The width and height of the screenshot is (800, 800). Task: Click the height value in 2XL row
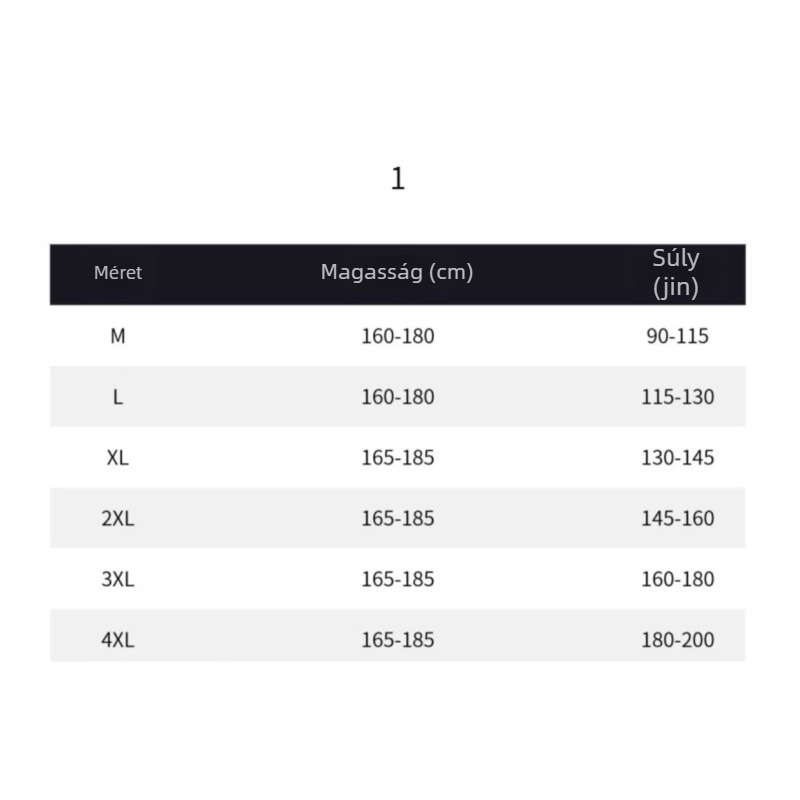point(398,518)
